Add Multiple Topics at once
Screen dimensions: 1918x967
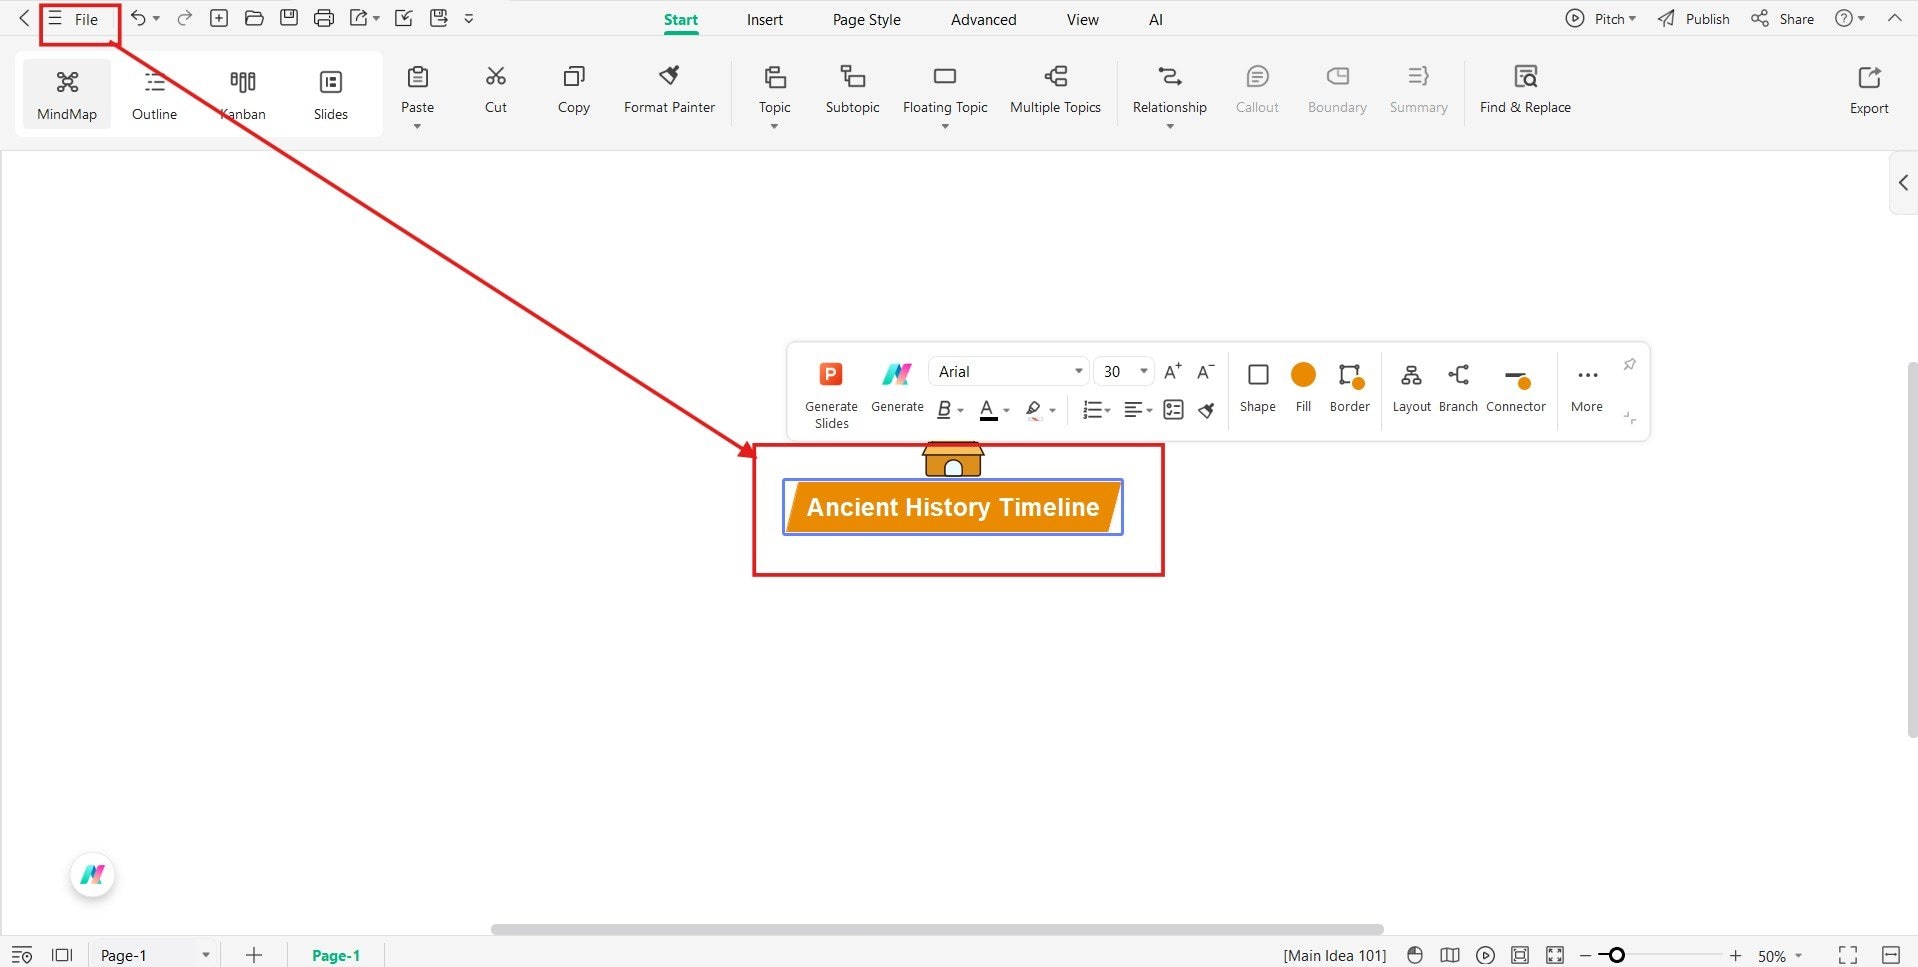[x=1055, y=90]
